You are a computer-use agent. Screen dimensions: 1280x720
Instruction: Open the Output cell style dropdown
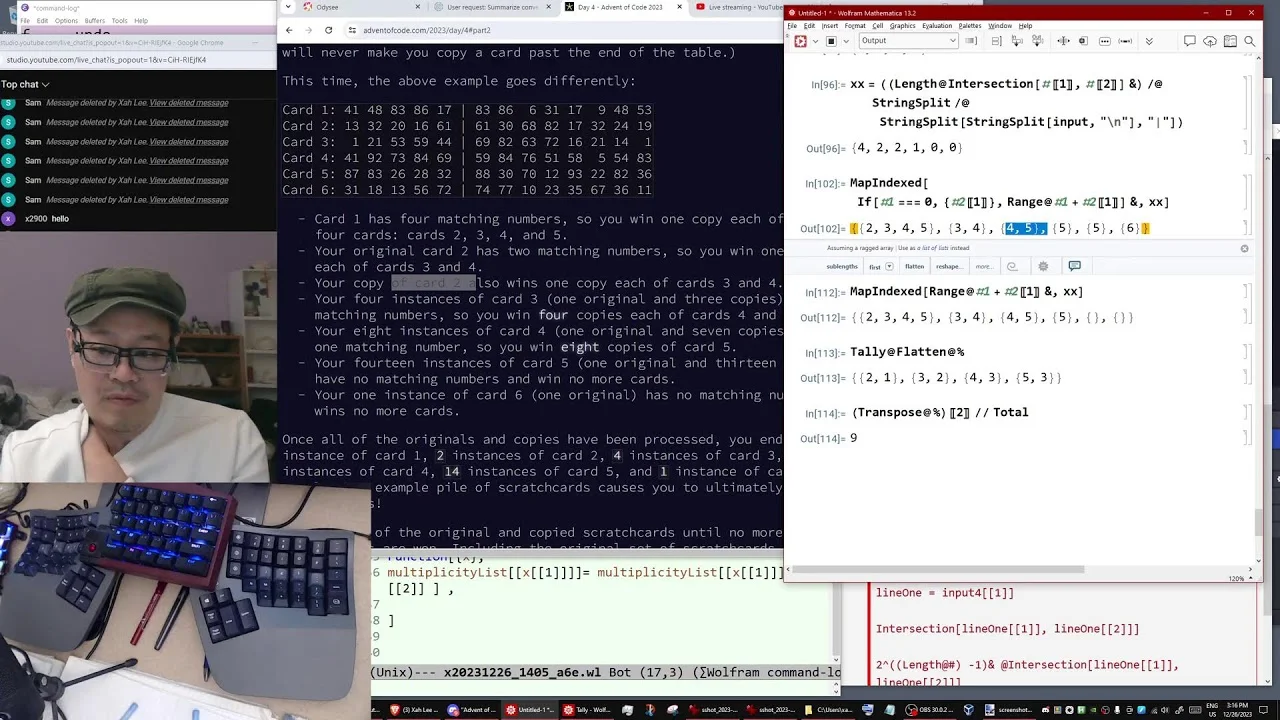(908, 41)
